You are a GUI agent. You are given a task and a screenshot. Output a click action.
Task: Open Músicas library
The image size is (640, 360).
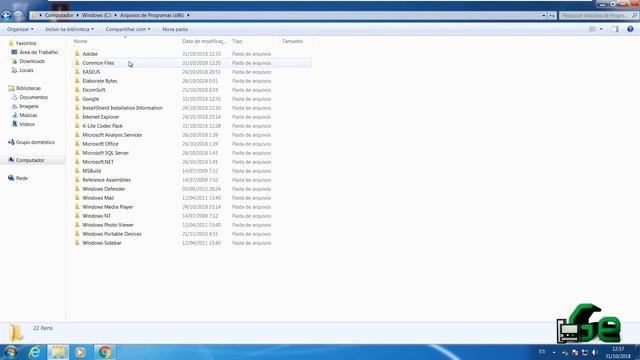[x=28, y=115]
